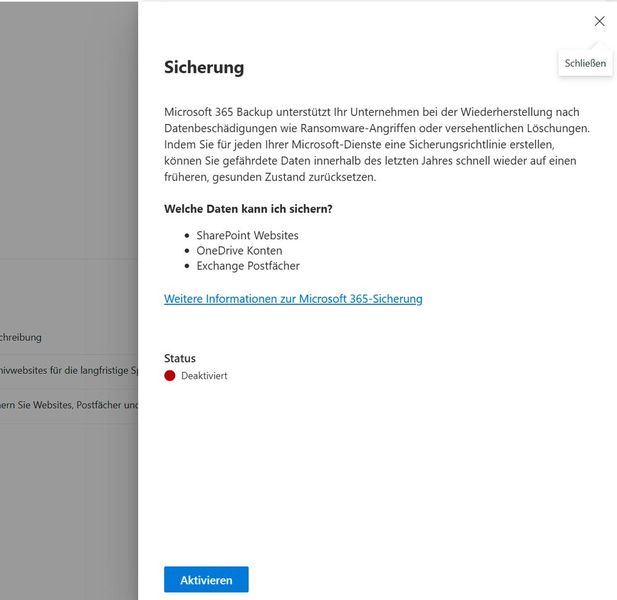
Task: Select the 'SharePoint Websites' list item
Action: tap(247, 235)
